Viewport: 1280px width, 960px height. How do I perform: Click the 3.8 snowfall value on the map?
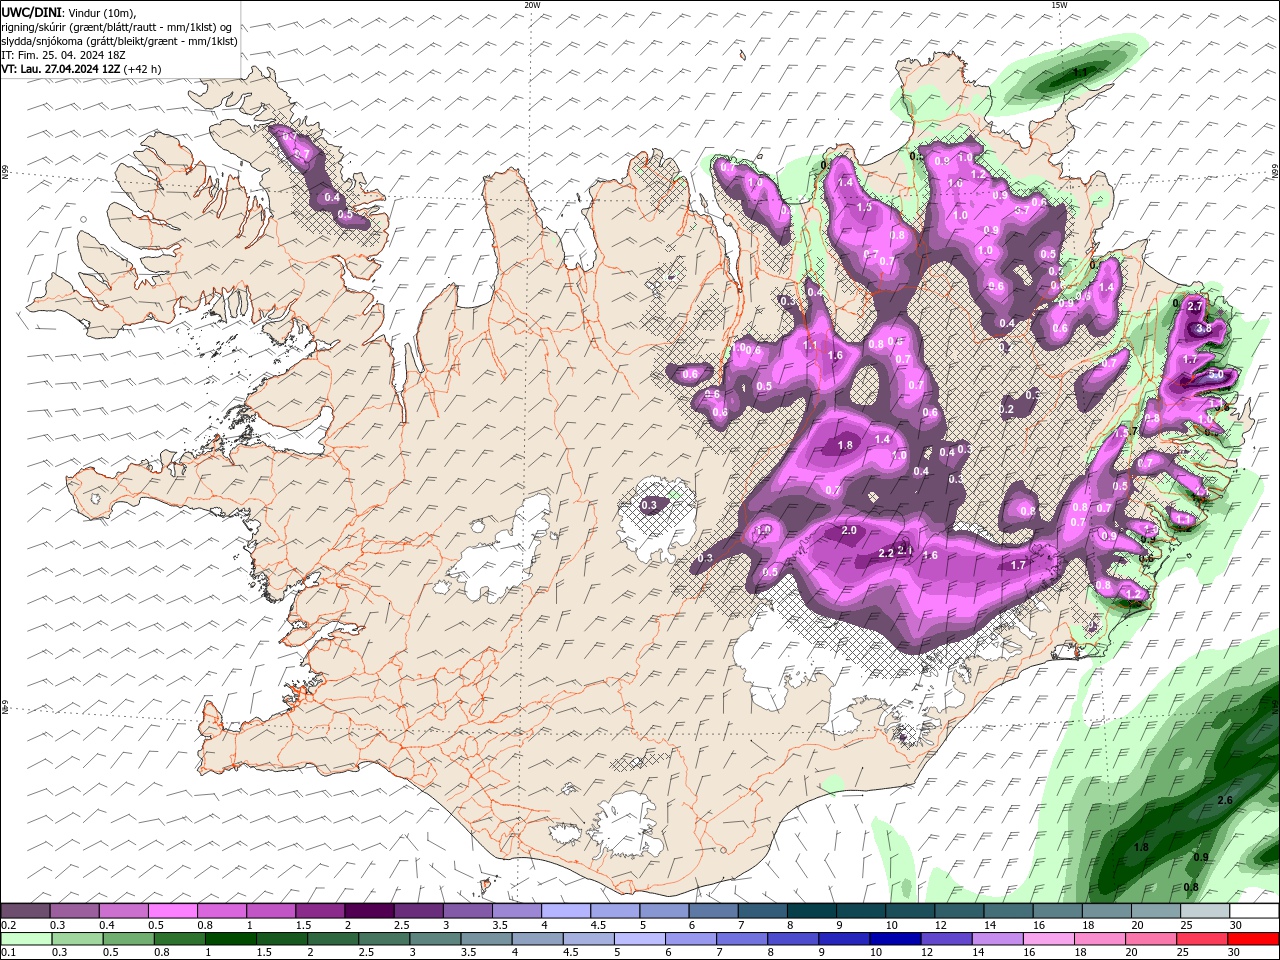click(1204, 328)
